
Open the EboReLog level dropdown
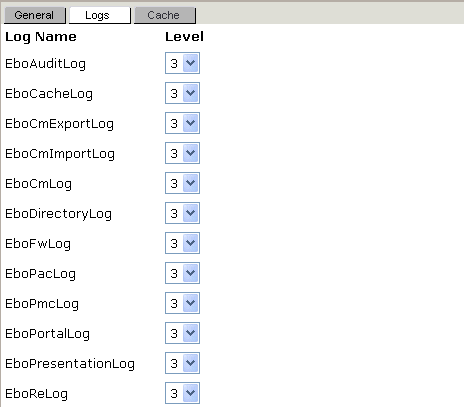pos(182,393)
